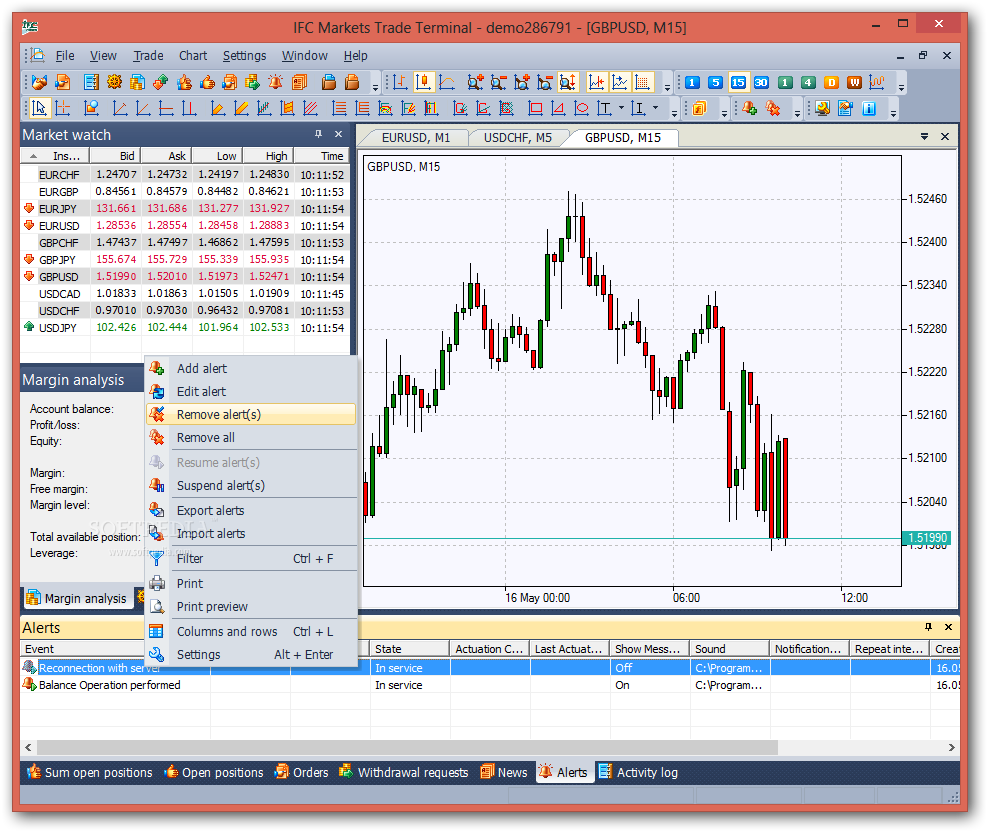Click the add alert bell with plus toolbar icon
Image resolution: width=988 pixels, height=832 pixels.
click(749, 108)
